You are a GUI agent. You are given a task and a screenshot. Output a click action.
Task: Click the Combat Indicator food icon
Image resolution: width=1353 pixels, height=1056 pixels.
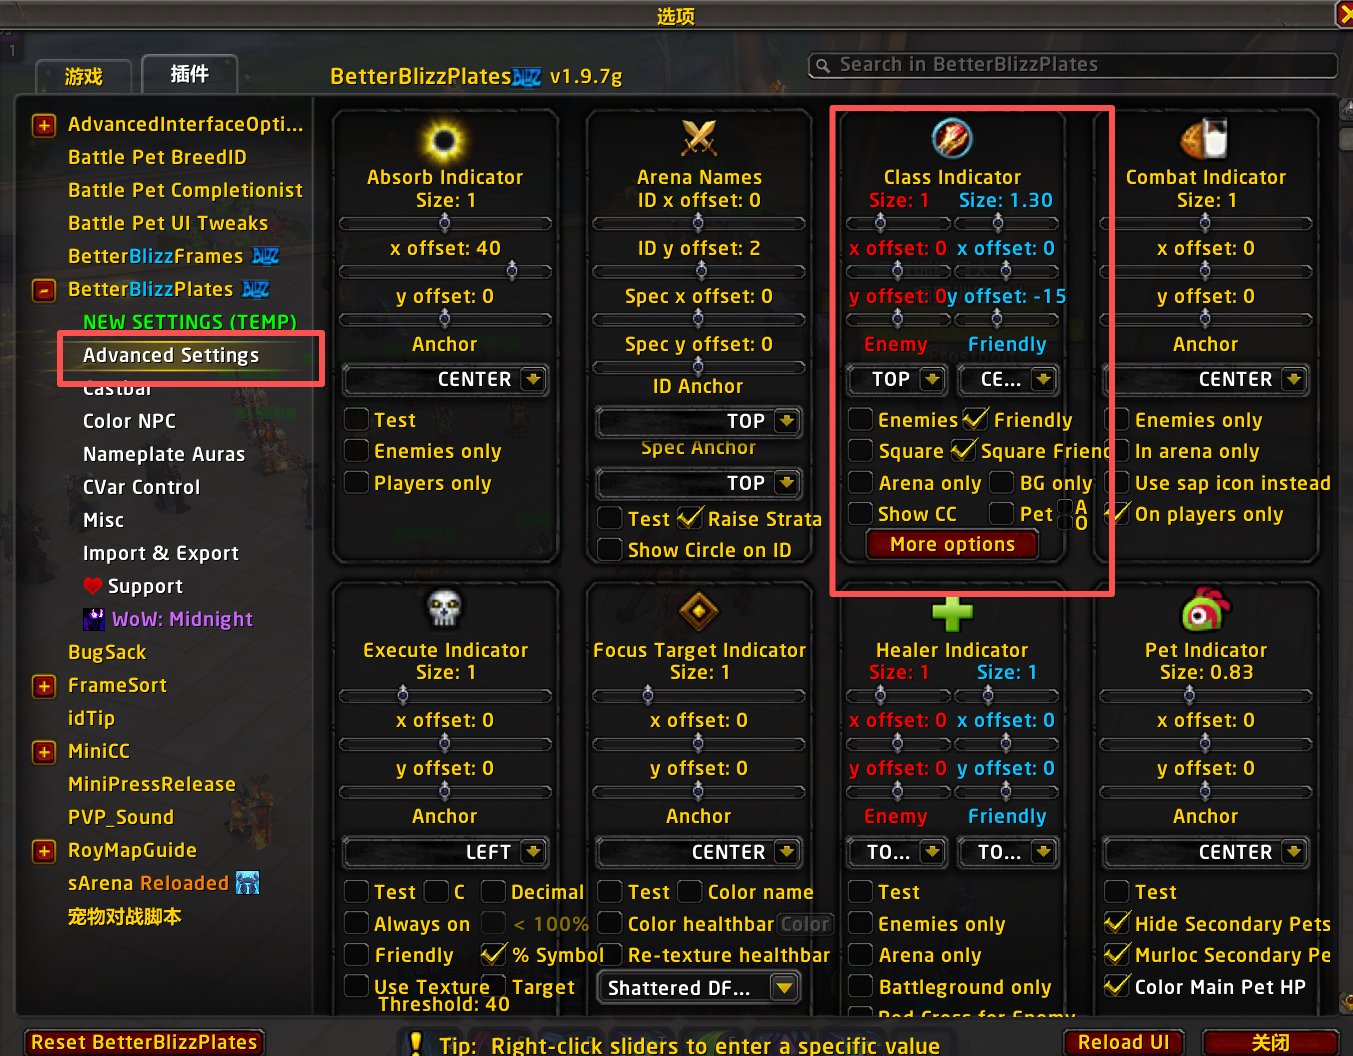pyautogui.click(x=1204, y=139)
